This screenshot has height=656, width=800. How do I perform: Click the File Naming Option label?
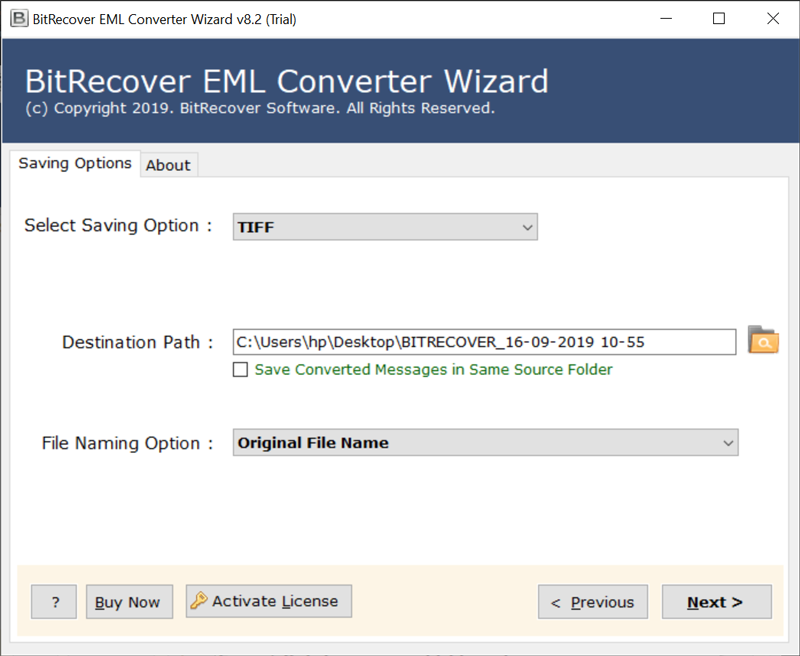127,443
